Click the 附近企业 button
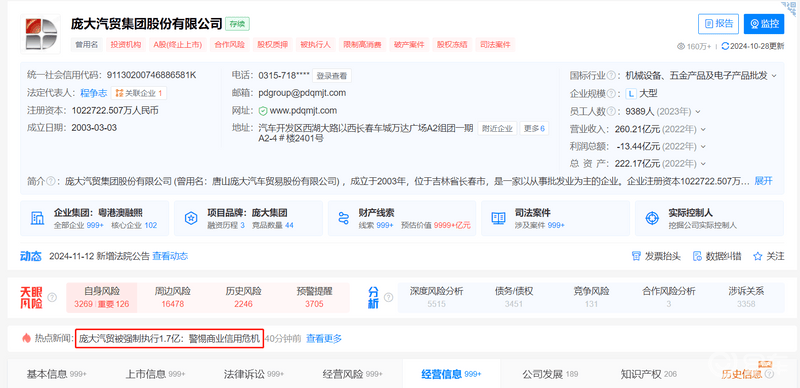800x388 pixels. 497,128
